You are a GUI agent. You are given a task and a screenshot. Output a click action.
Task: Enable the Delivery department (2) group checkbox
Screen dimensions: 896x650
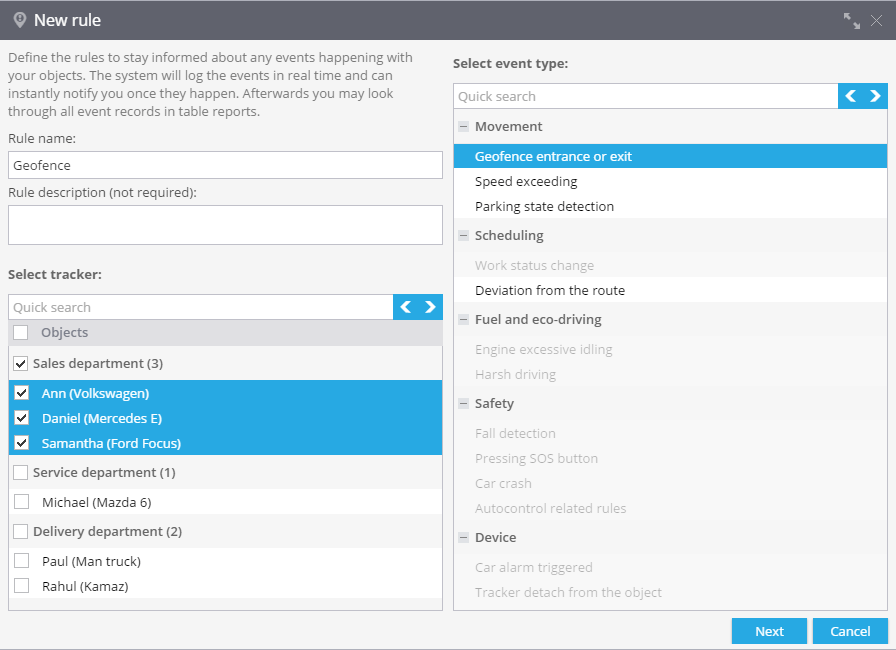tap(21, 531)
